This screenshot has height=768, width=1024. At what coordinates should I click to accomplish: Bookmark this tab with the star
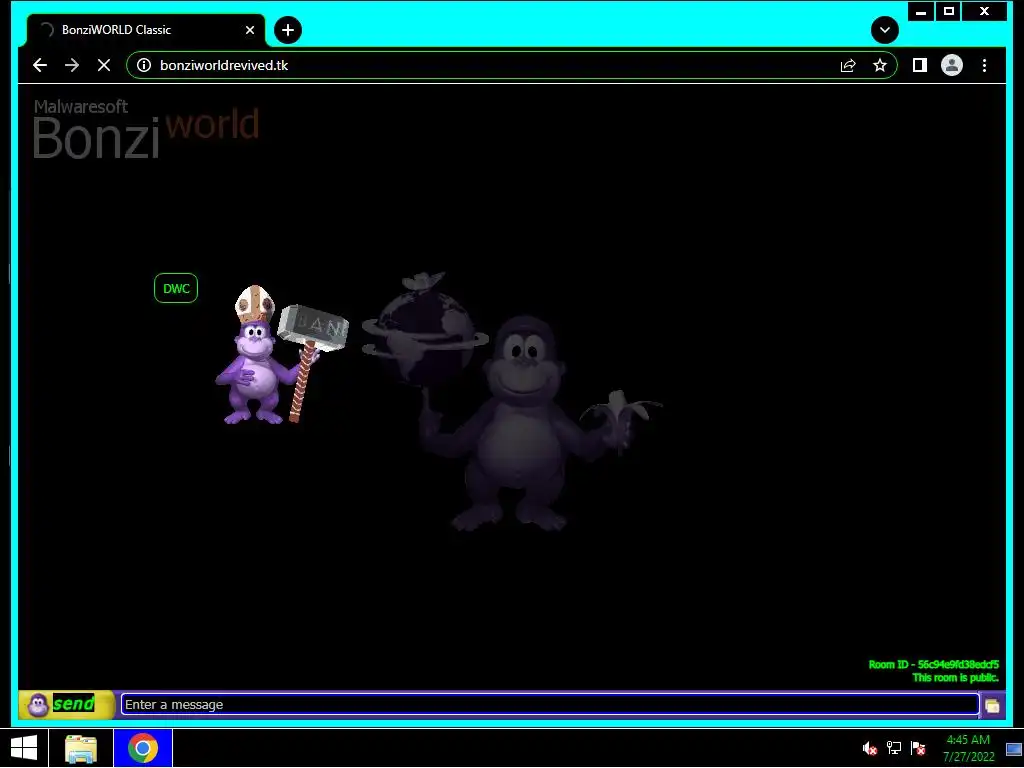tap(880, 65)
